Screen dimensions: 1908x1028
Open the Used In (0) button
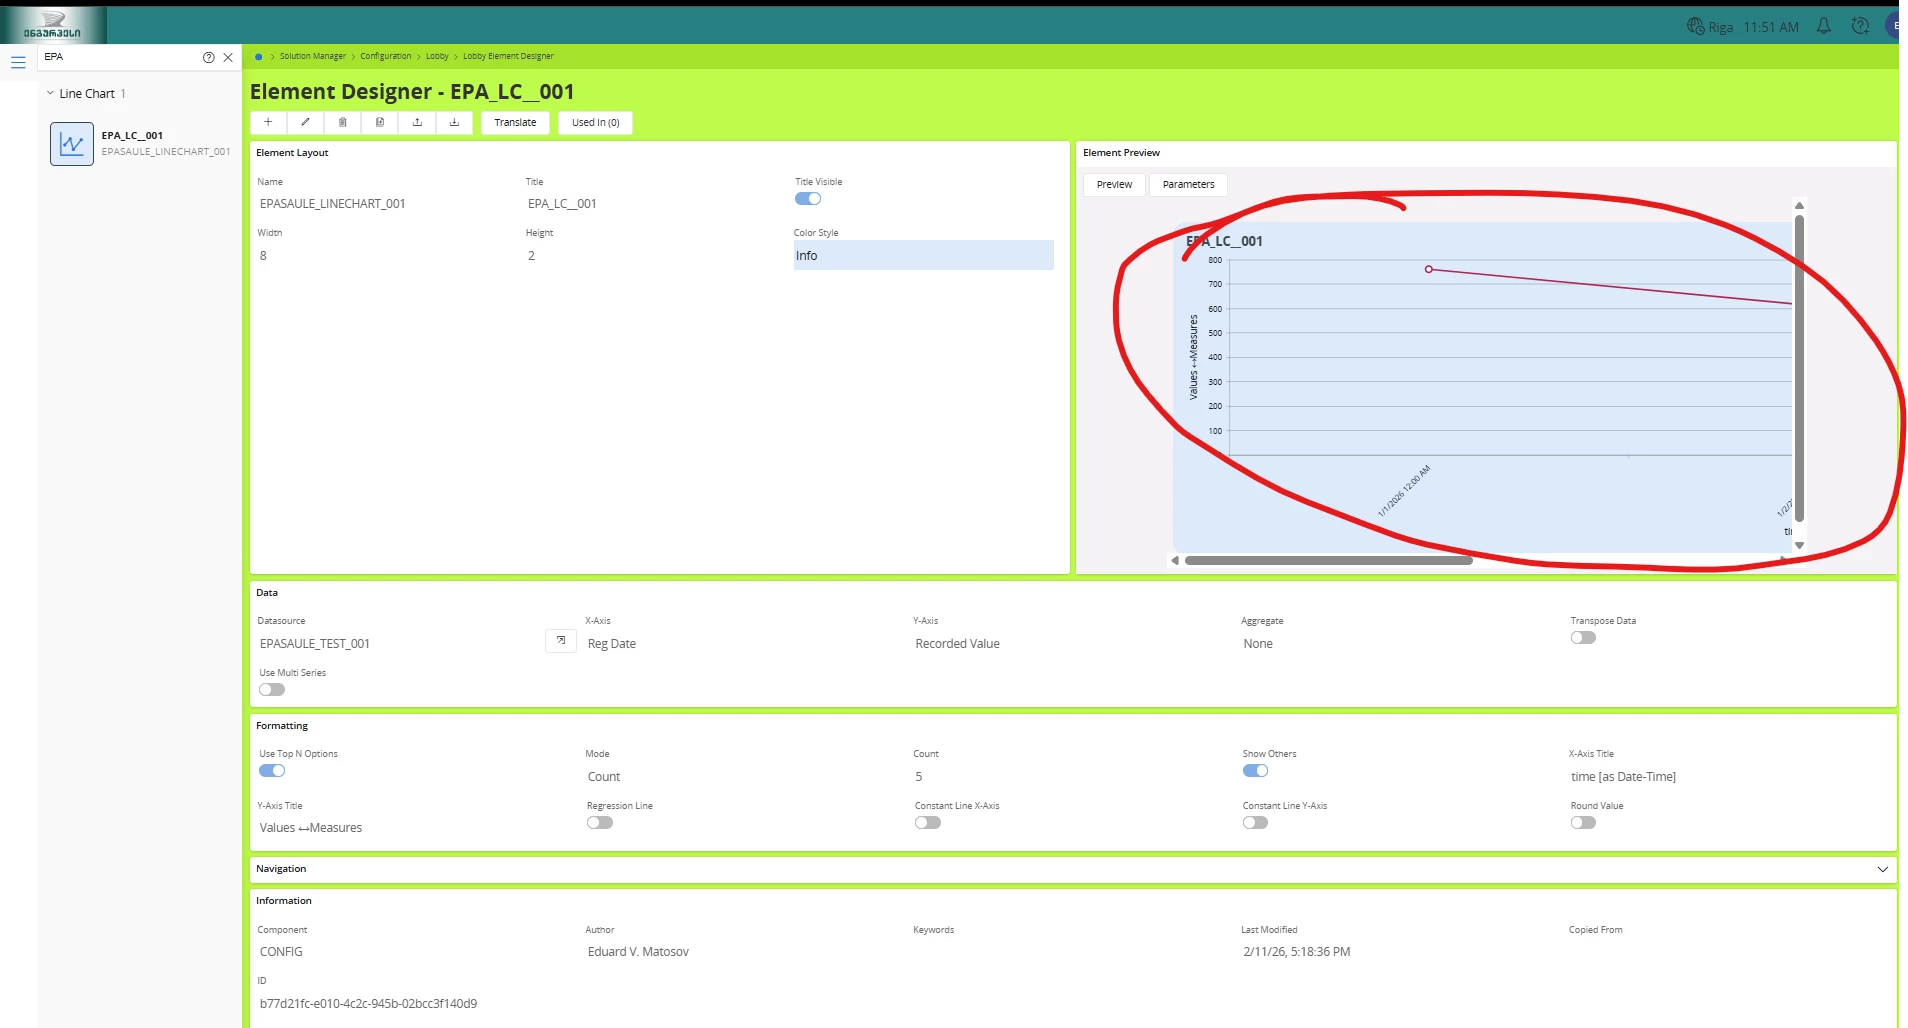pos(595,122)
